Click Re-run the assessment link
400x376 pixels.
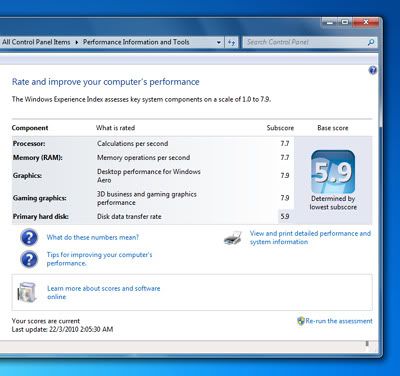[x=339, y=321]
